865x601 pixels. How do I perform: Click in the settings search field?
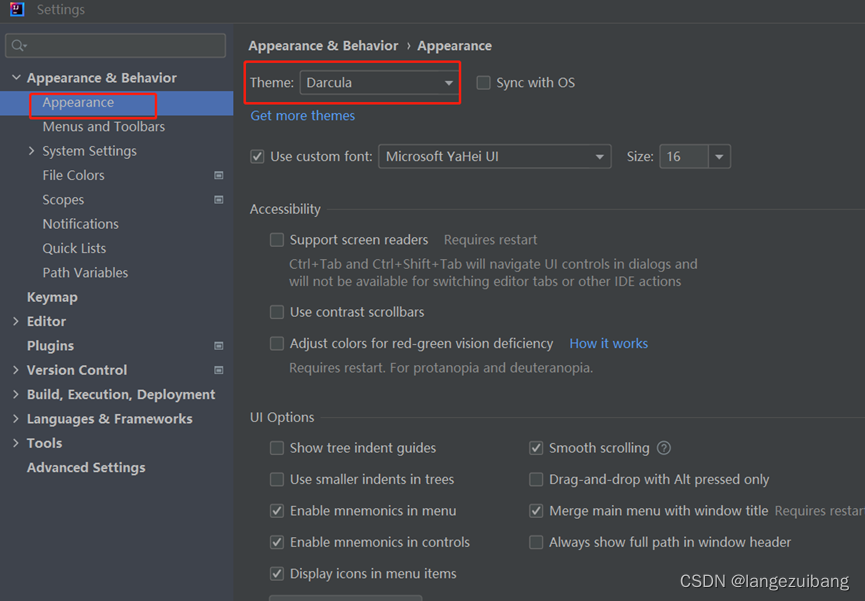pos(115,46)
